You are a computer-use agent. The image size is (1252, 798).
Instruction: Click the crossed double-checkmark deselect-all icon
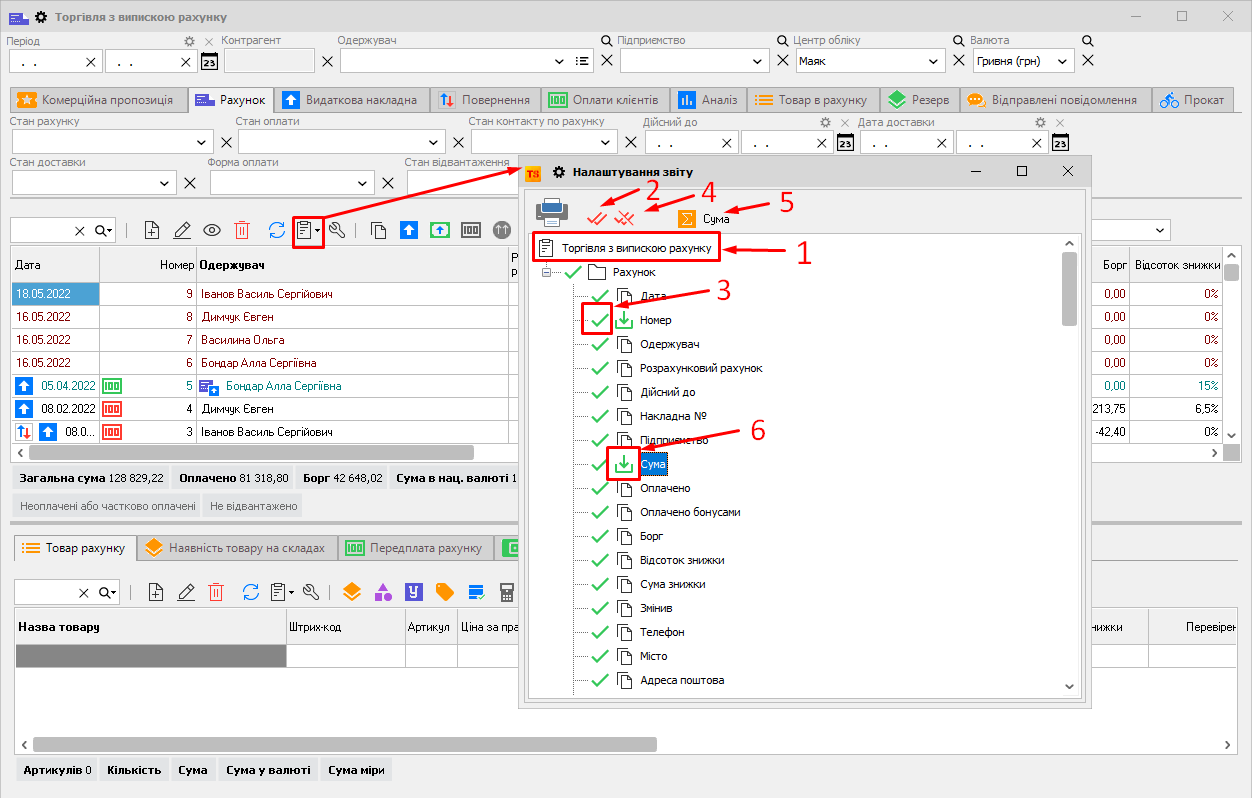(624, 217)
